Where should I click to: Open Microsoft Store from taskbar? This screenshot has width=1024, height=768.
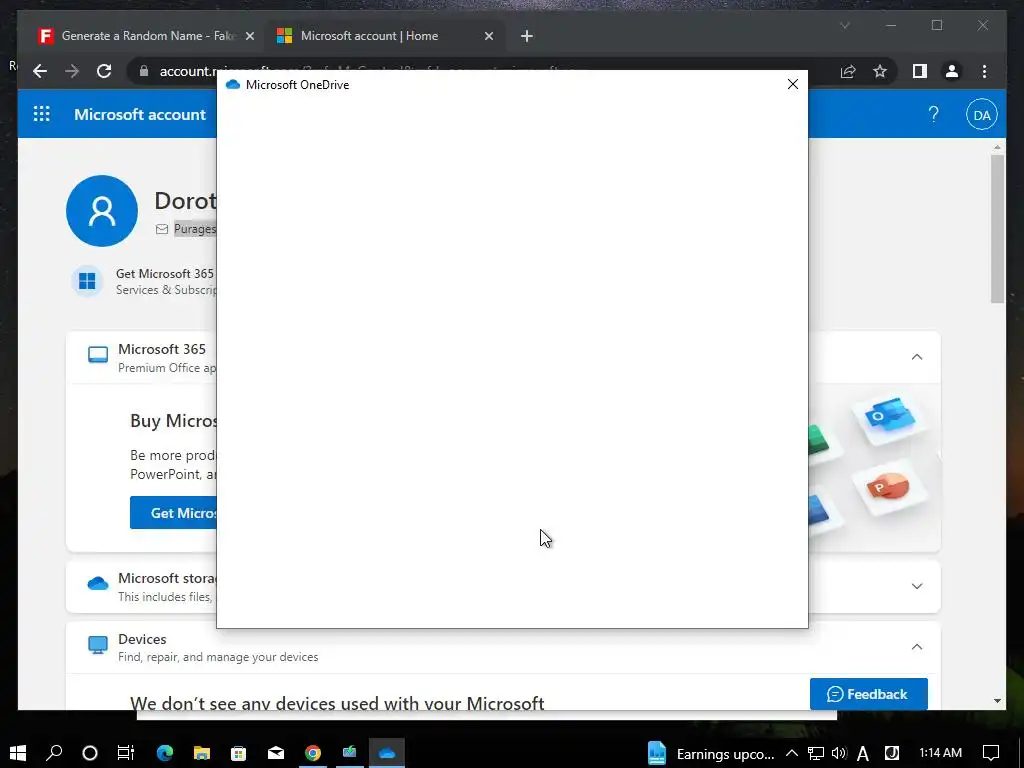238,753
